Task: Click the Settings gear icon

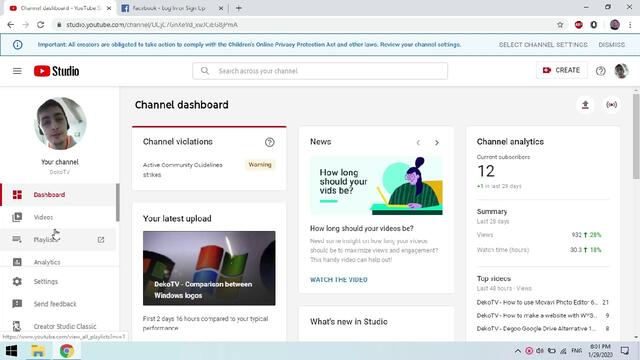Action: click(x=17, y=281)
